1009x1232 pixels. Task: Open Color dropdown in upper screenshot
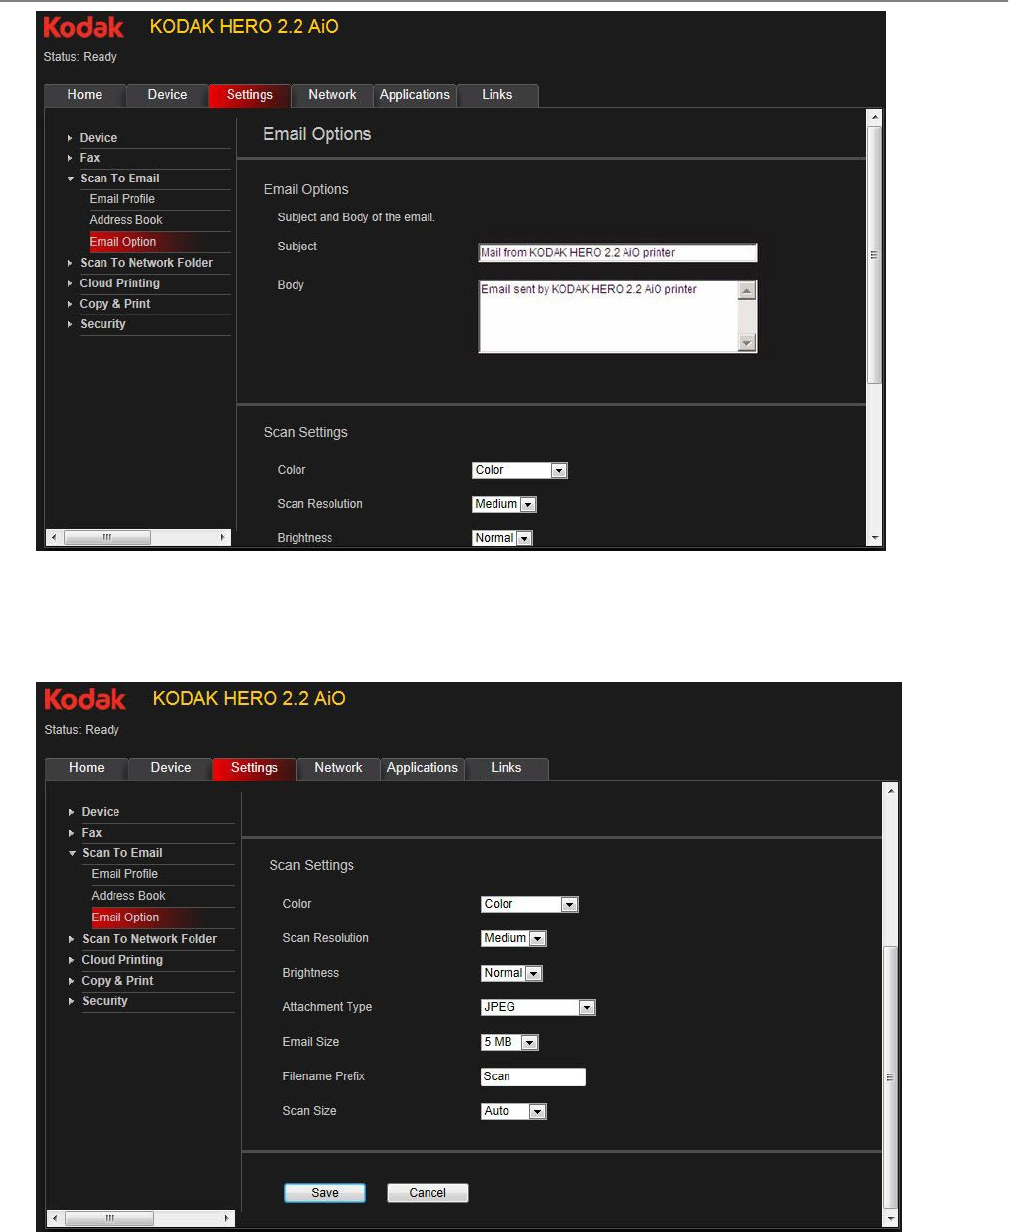coord(520,470)
